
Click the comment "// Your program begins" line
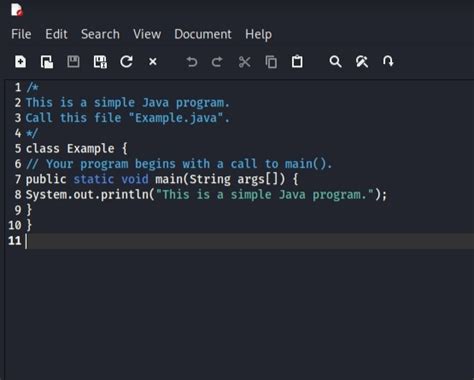[179, 164]
